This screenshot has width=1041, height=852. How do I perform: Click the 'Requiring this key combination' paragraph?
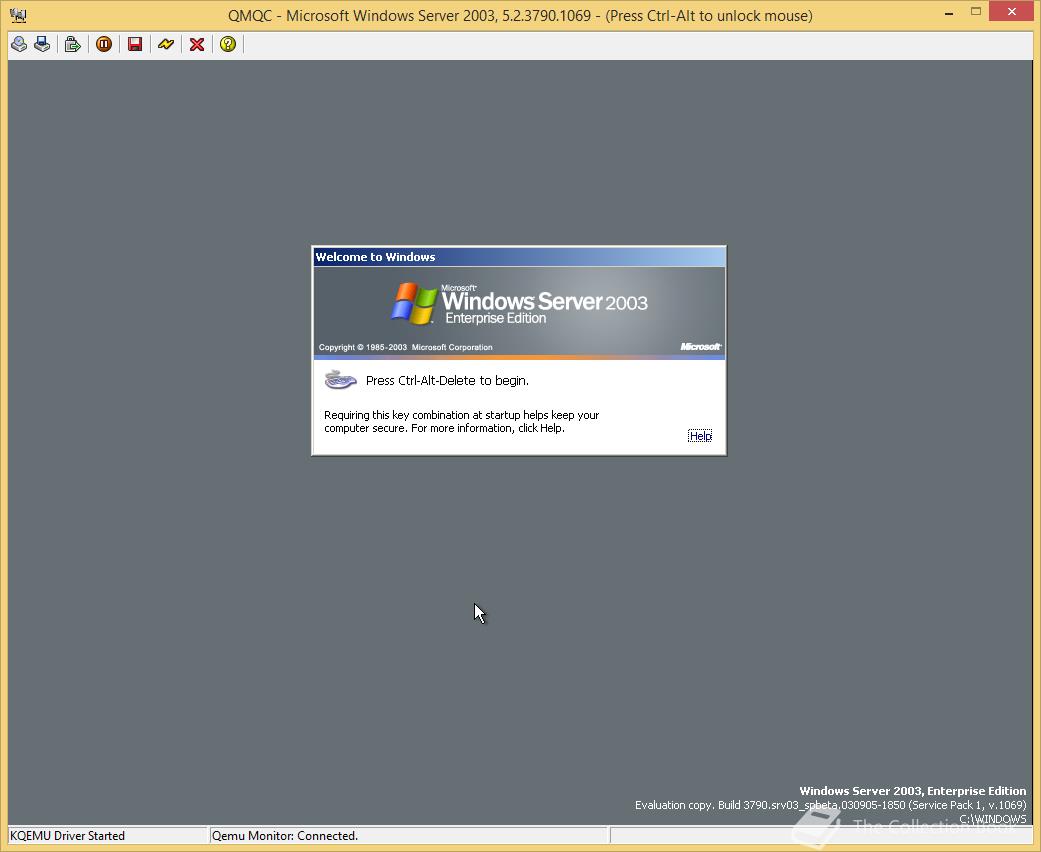coord(461,421)
